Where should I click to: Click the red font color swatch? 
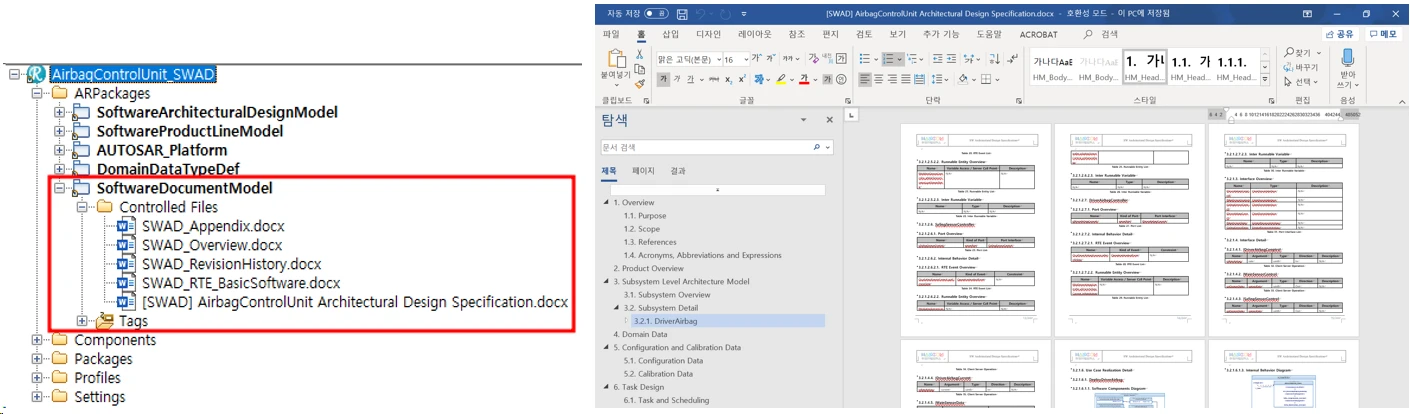804,79
